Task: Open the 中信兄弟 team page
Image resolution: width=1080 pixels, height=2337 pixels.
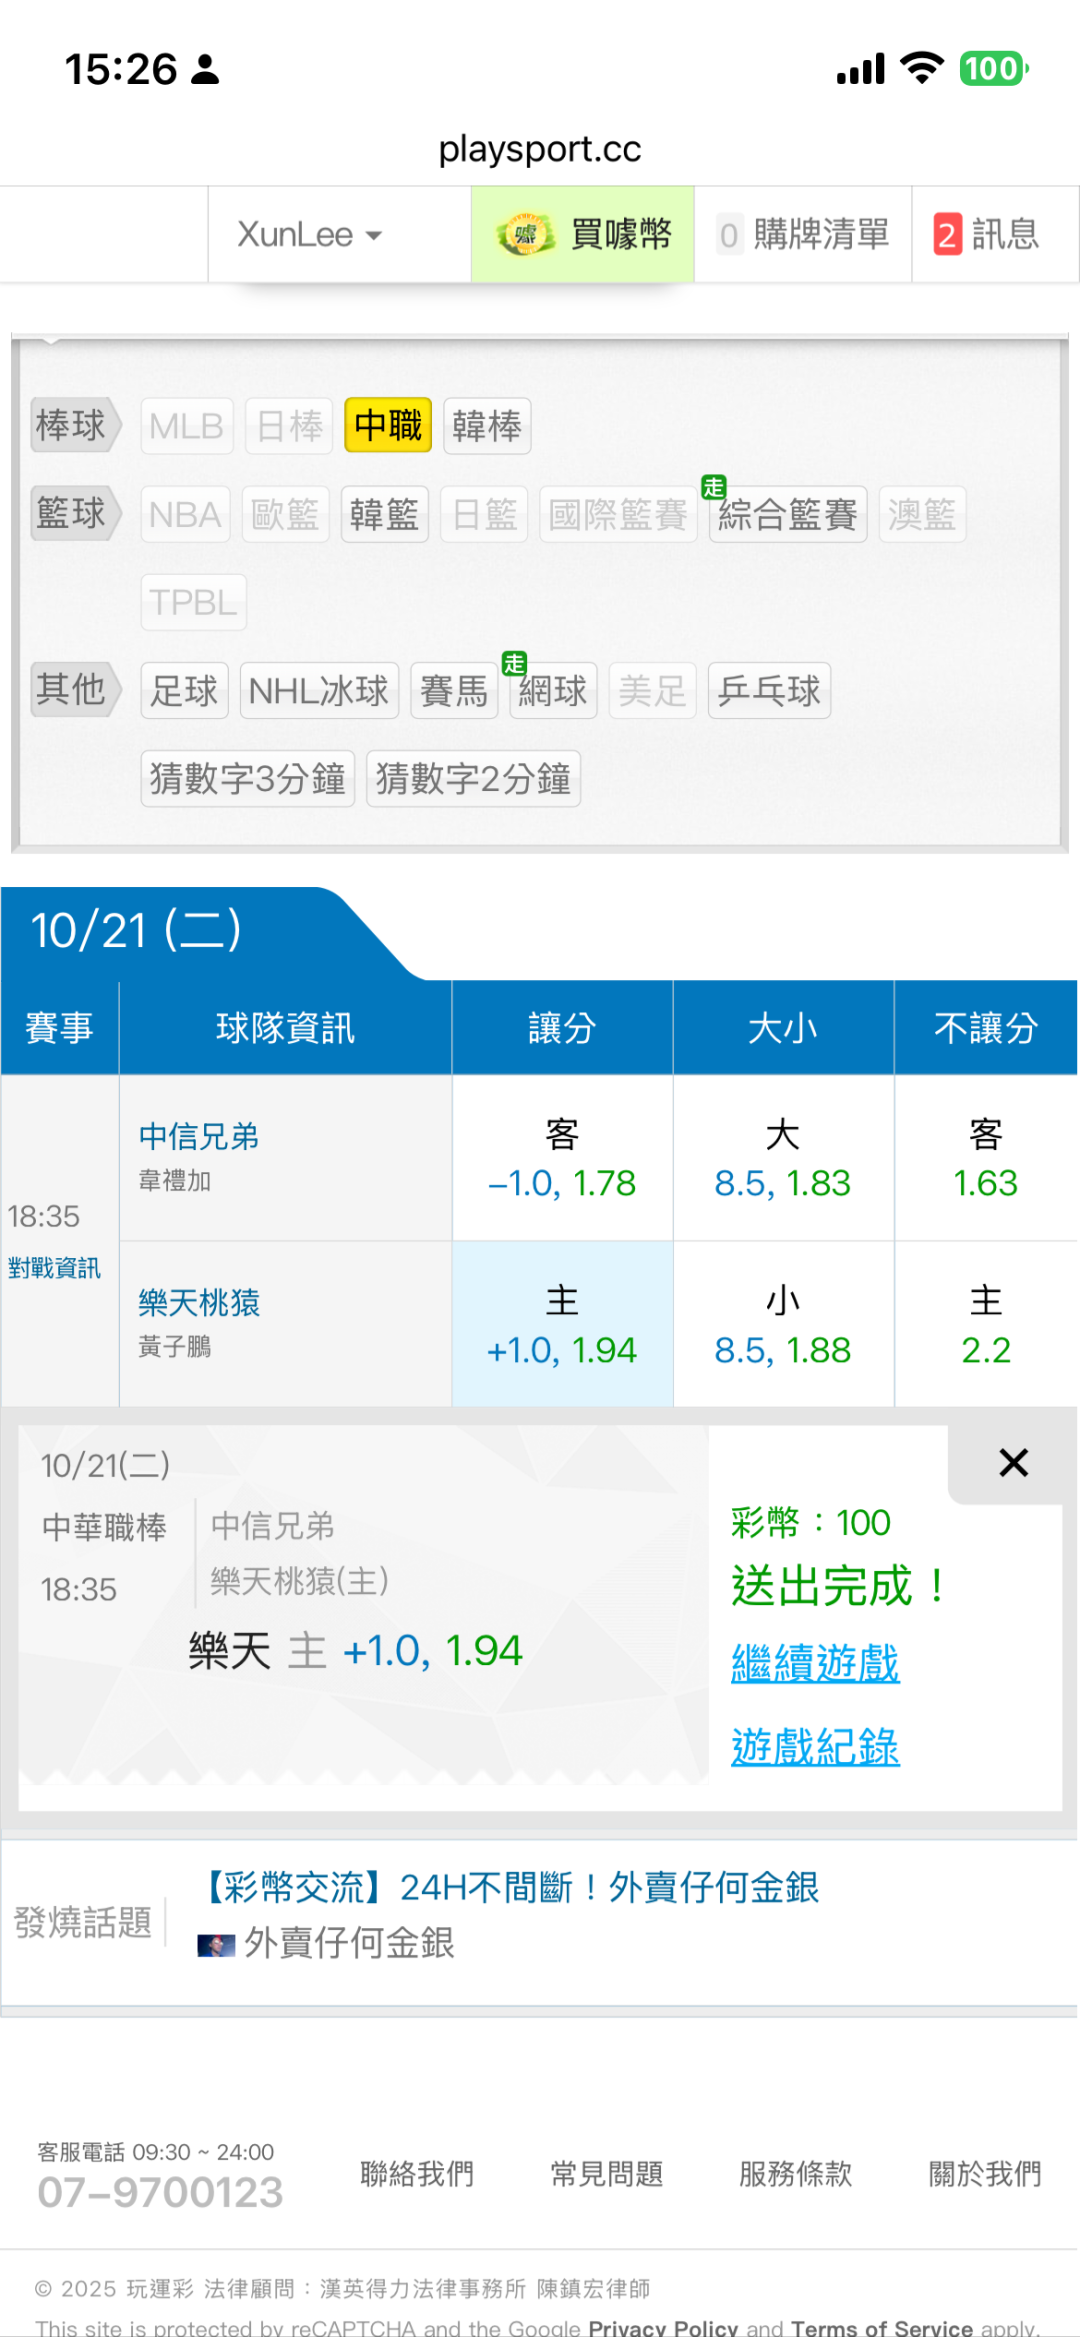Action: (x=199, y=1136)
